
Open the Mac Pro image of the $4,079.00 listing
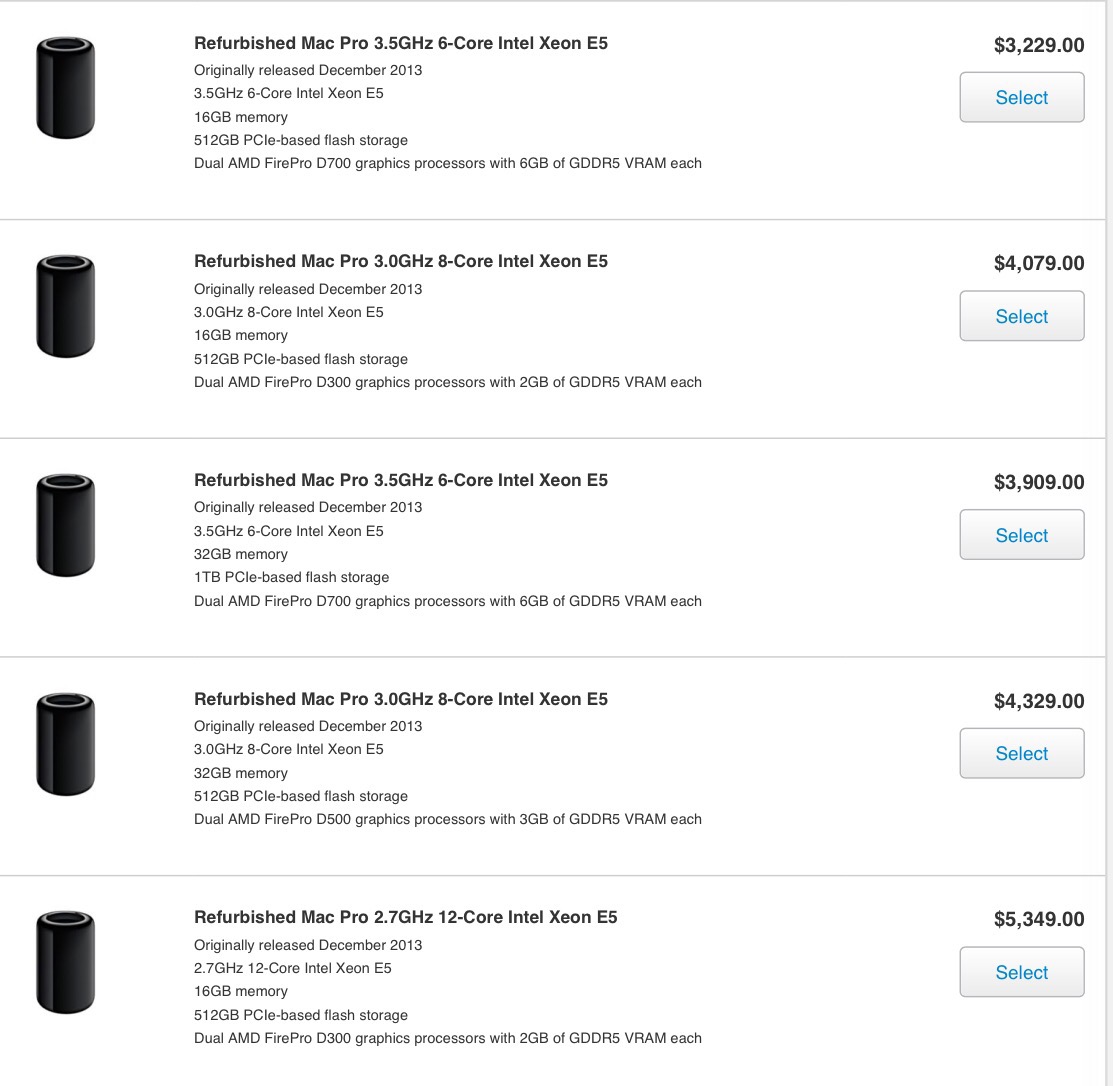coord(65,307)
